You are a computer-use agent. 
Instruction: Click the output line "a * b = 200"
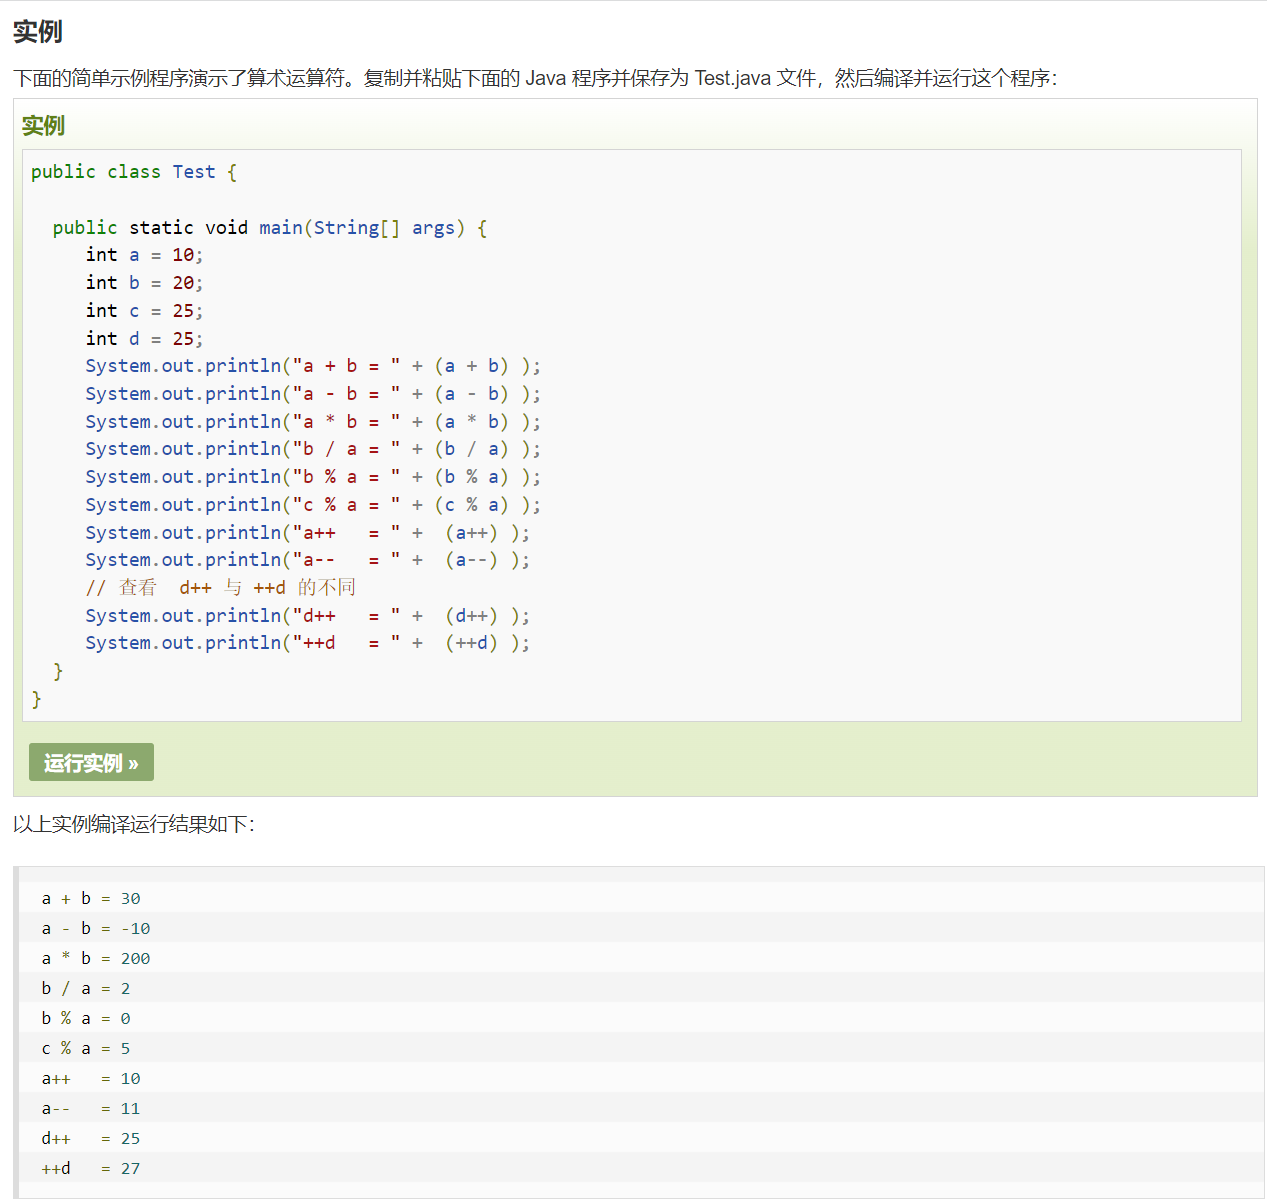[96, 959]
